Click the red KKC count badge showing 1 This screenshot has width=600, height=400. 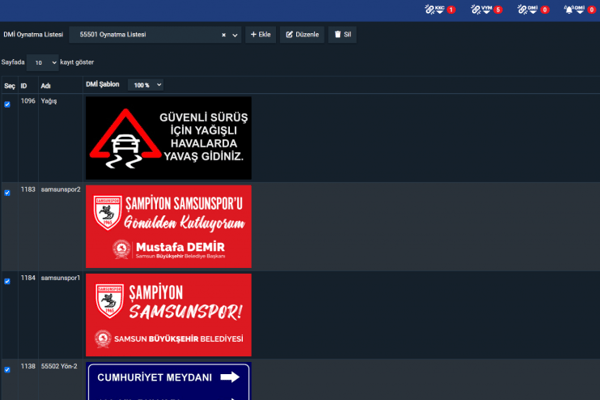[x=451, y=10]
